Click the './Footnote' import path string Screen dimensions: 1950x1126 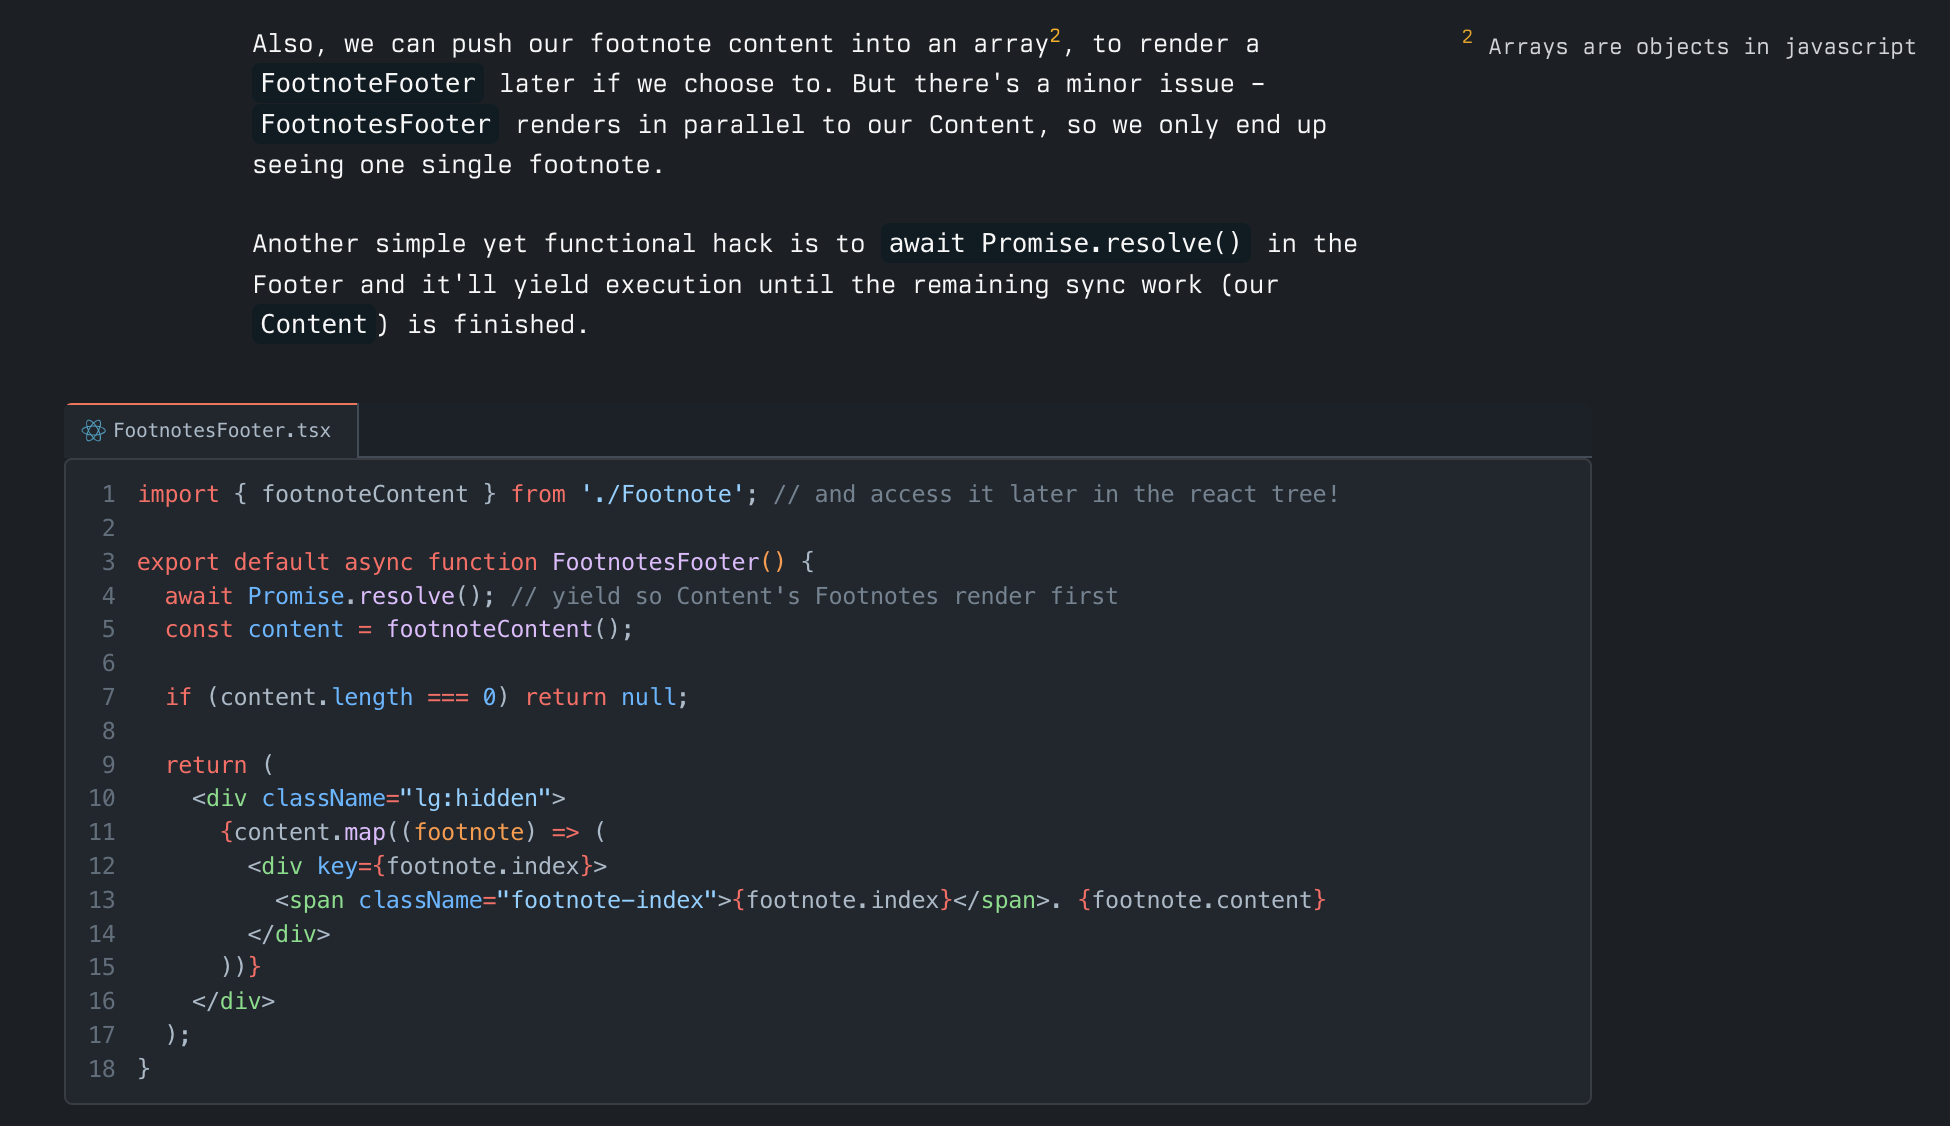pos(662,494)
